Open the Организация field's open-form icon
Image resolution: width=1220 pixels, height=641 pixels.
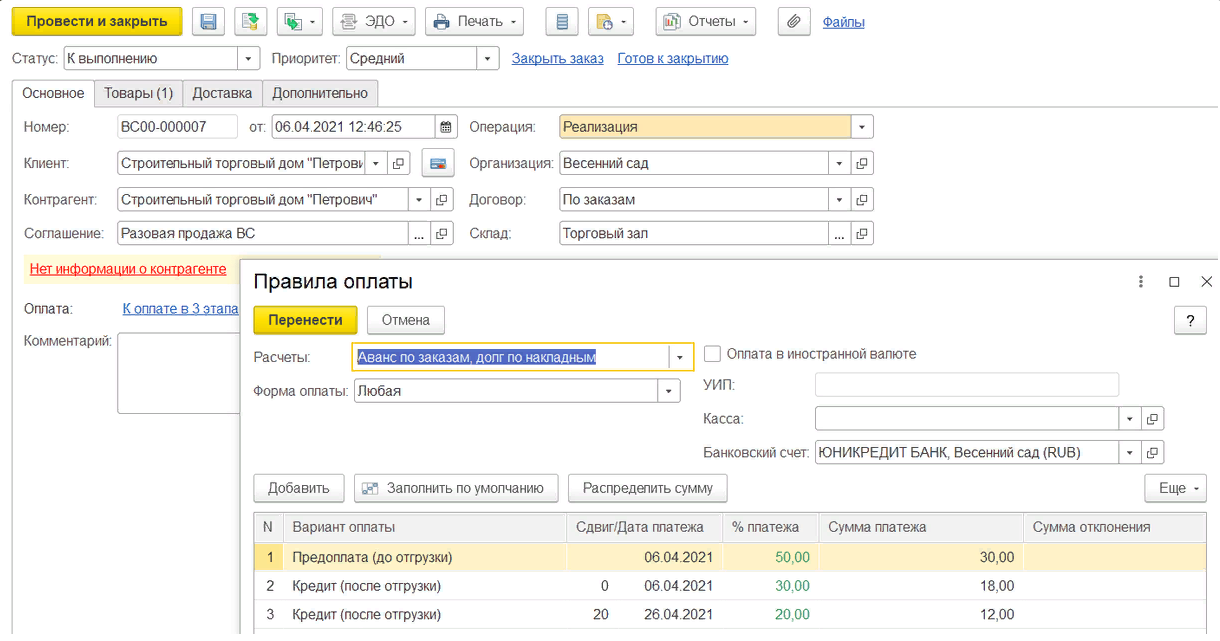click(863, 163)
